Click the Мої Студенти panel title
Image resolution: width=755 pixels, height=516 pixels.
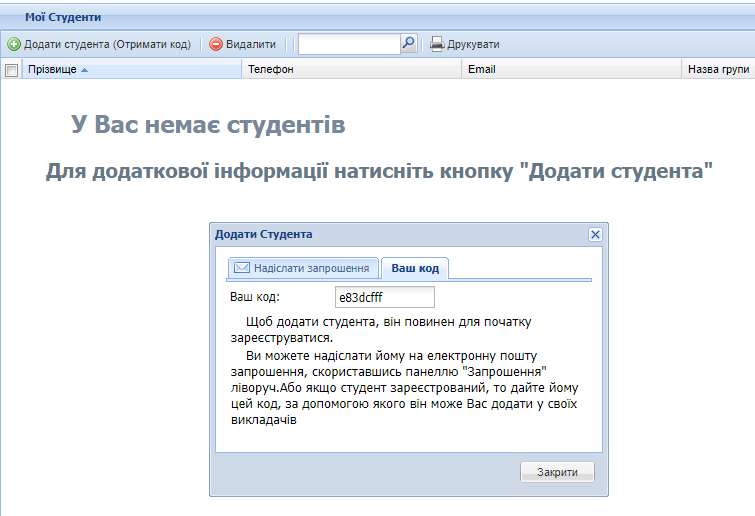click(63, 17)
